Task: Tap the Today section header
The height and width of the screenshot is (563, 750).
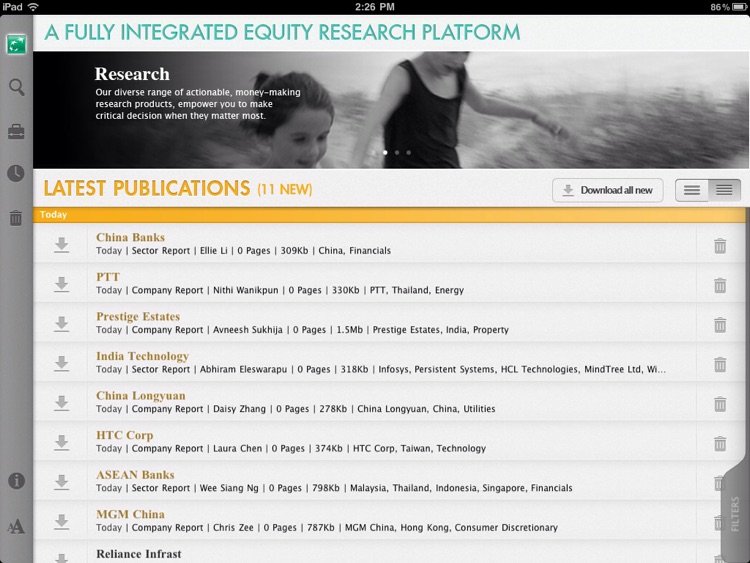Action: [x=389, y=215]
